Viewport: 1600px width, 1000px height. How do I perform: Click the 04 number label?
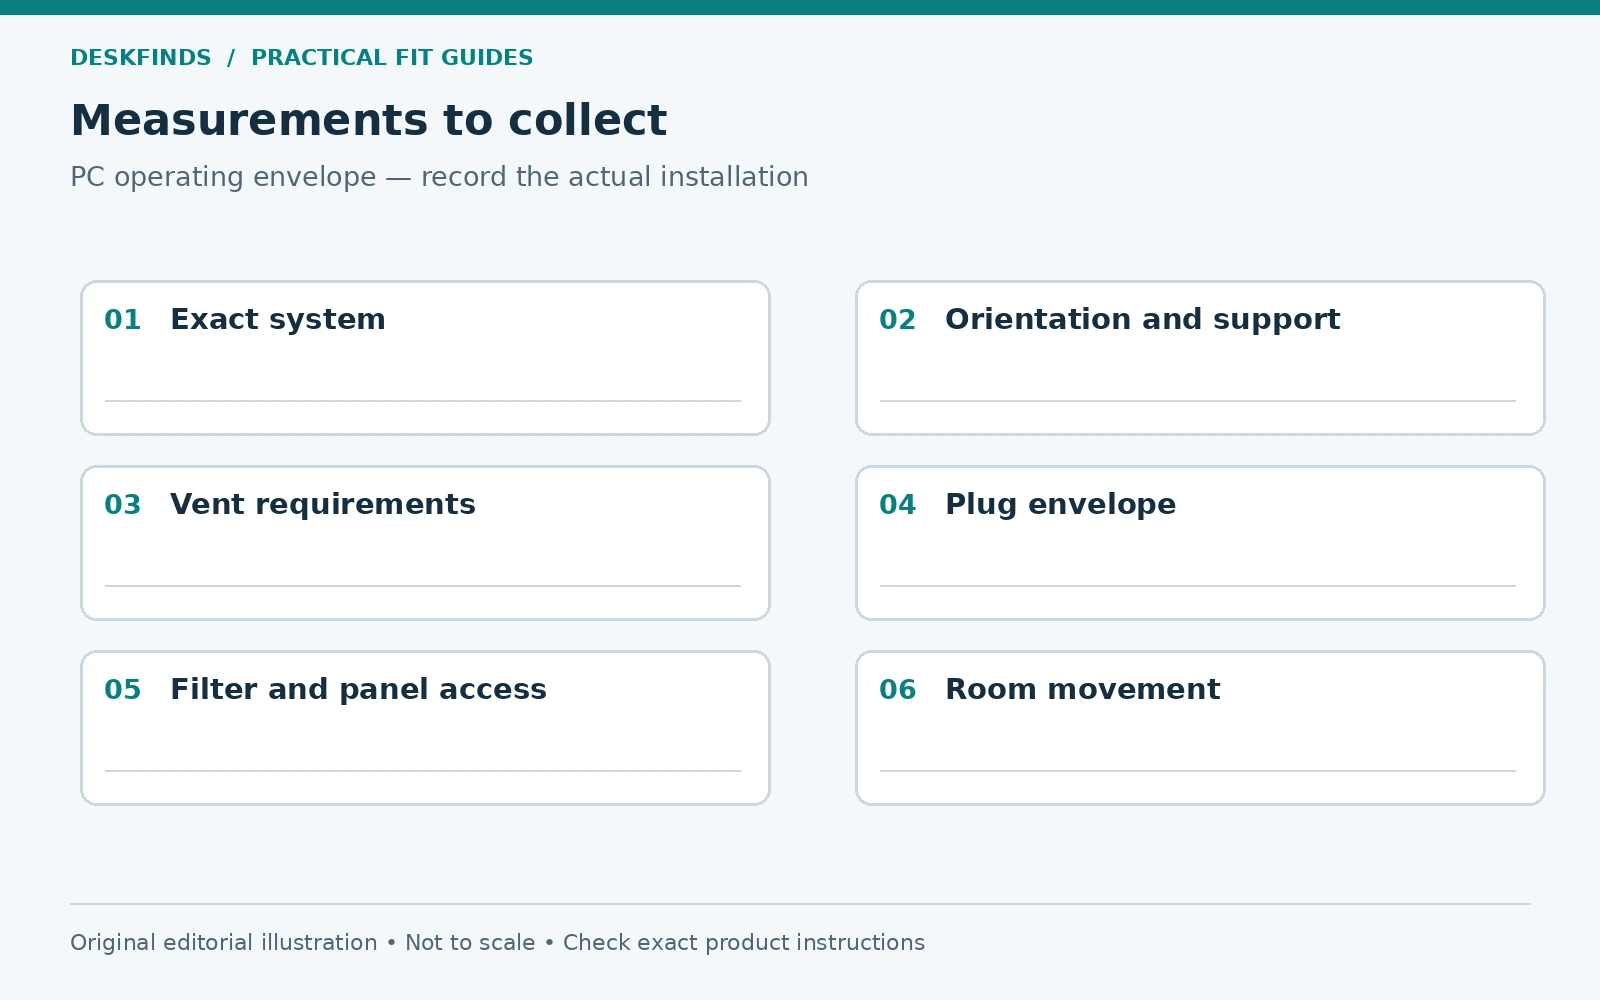[x=898, y=505]
